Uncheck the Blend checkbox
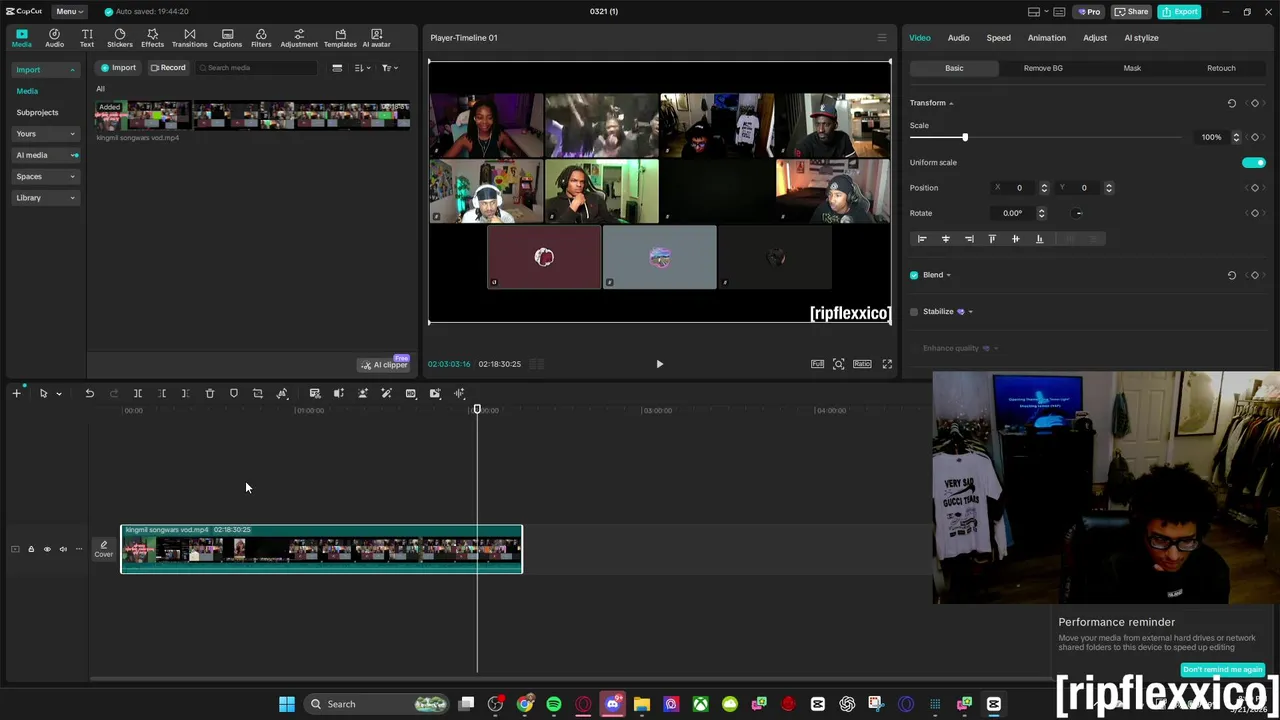Image resolution: width=1280 pixels, height=720 pixels. click(x=914, y=275)
